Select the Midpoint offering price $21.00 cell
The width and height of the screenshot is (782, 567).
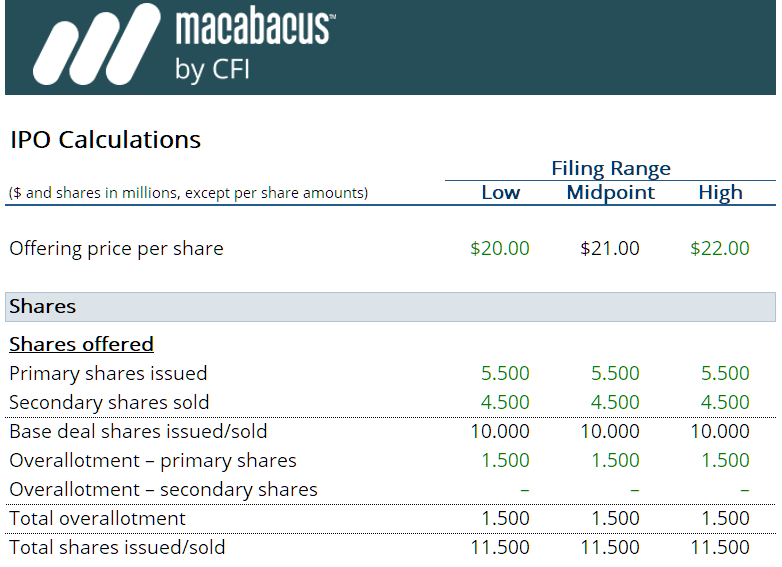coord(610,249)
